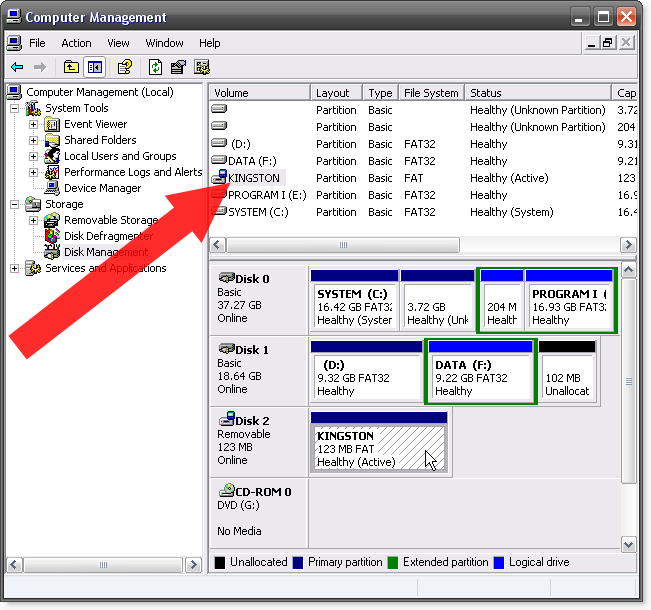Click the Properties toolbar icon
This screenshot has height=610, width=651.
(x=179, y=67)
